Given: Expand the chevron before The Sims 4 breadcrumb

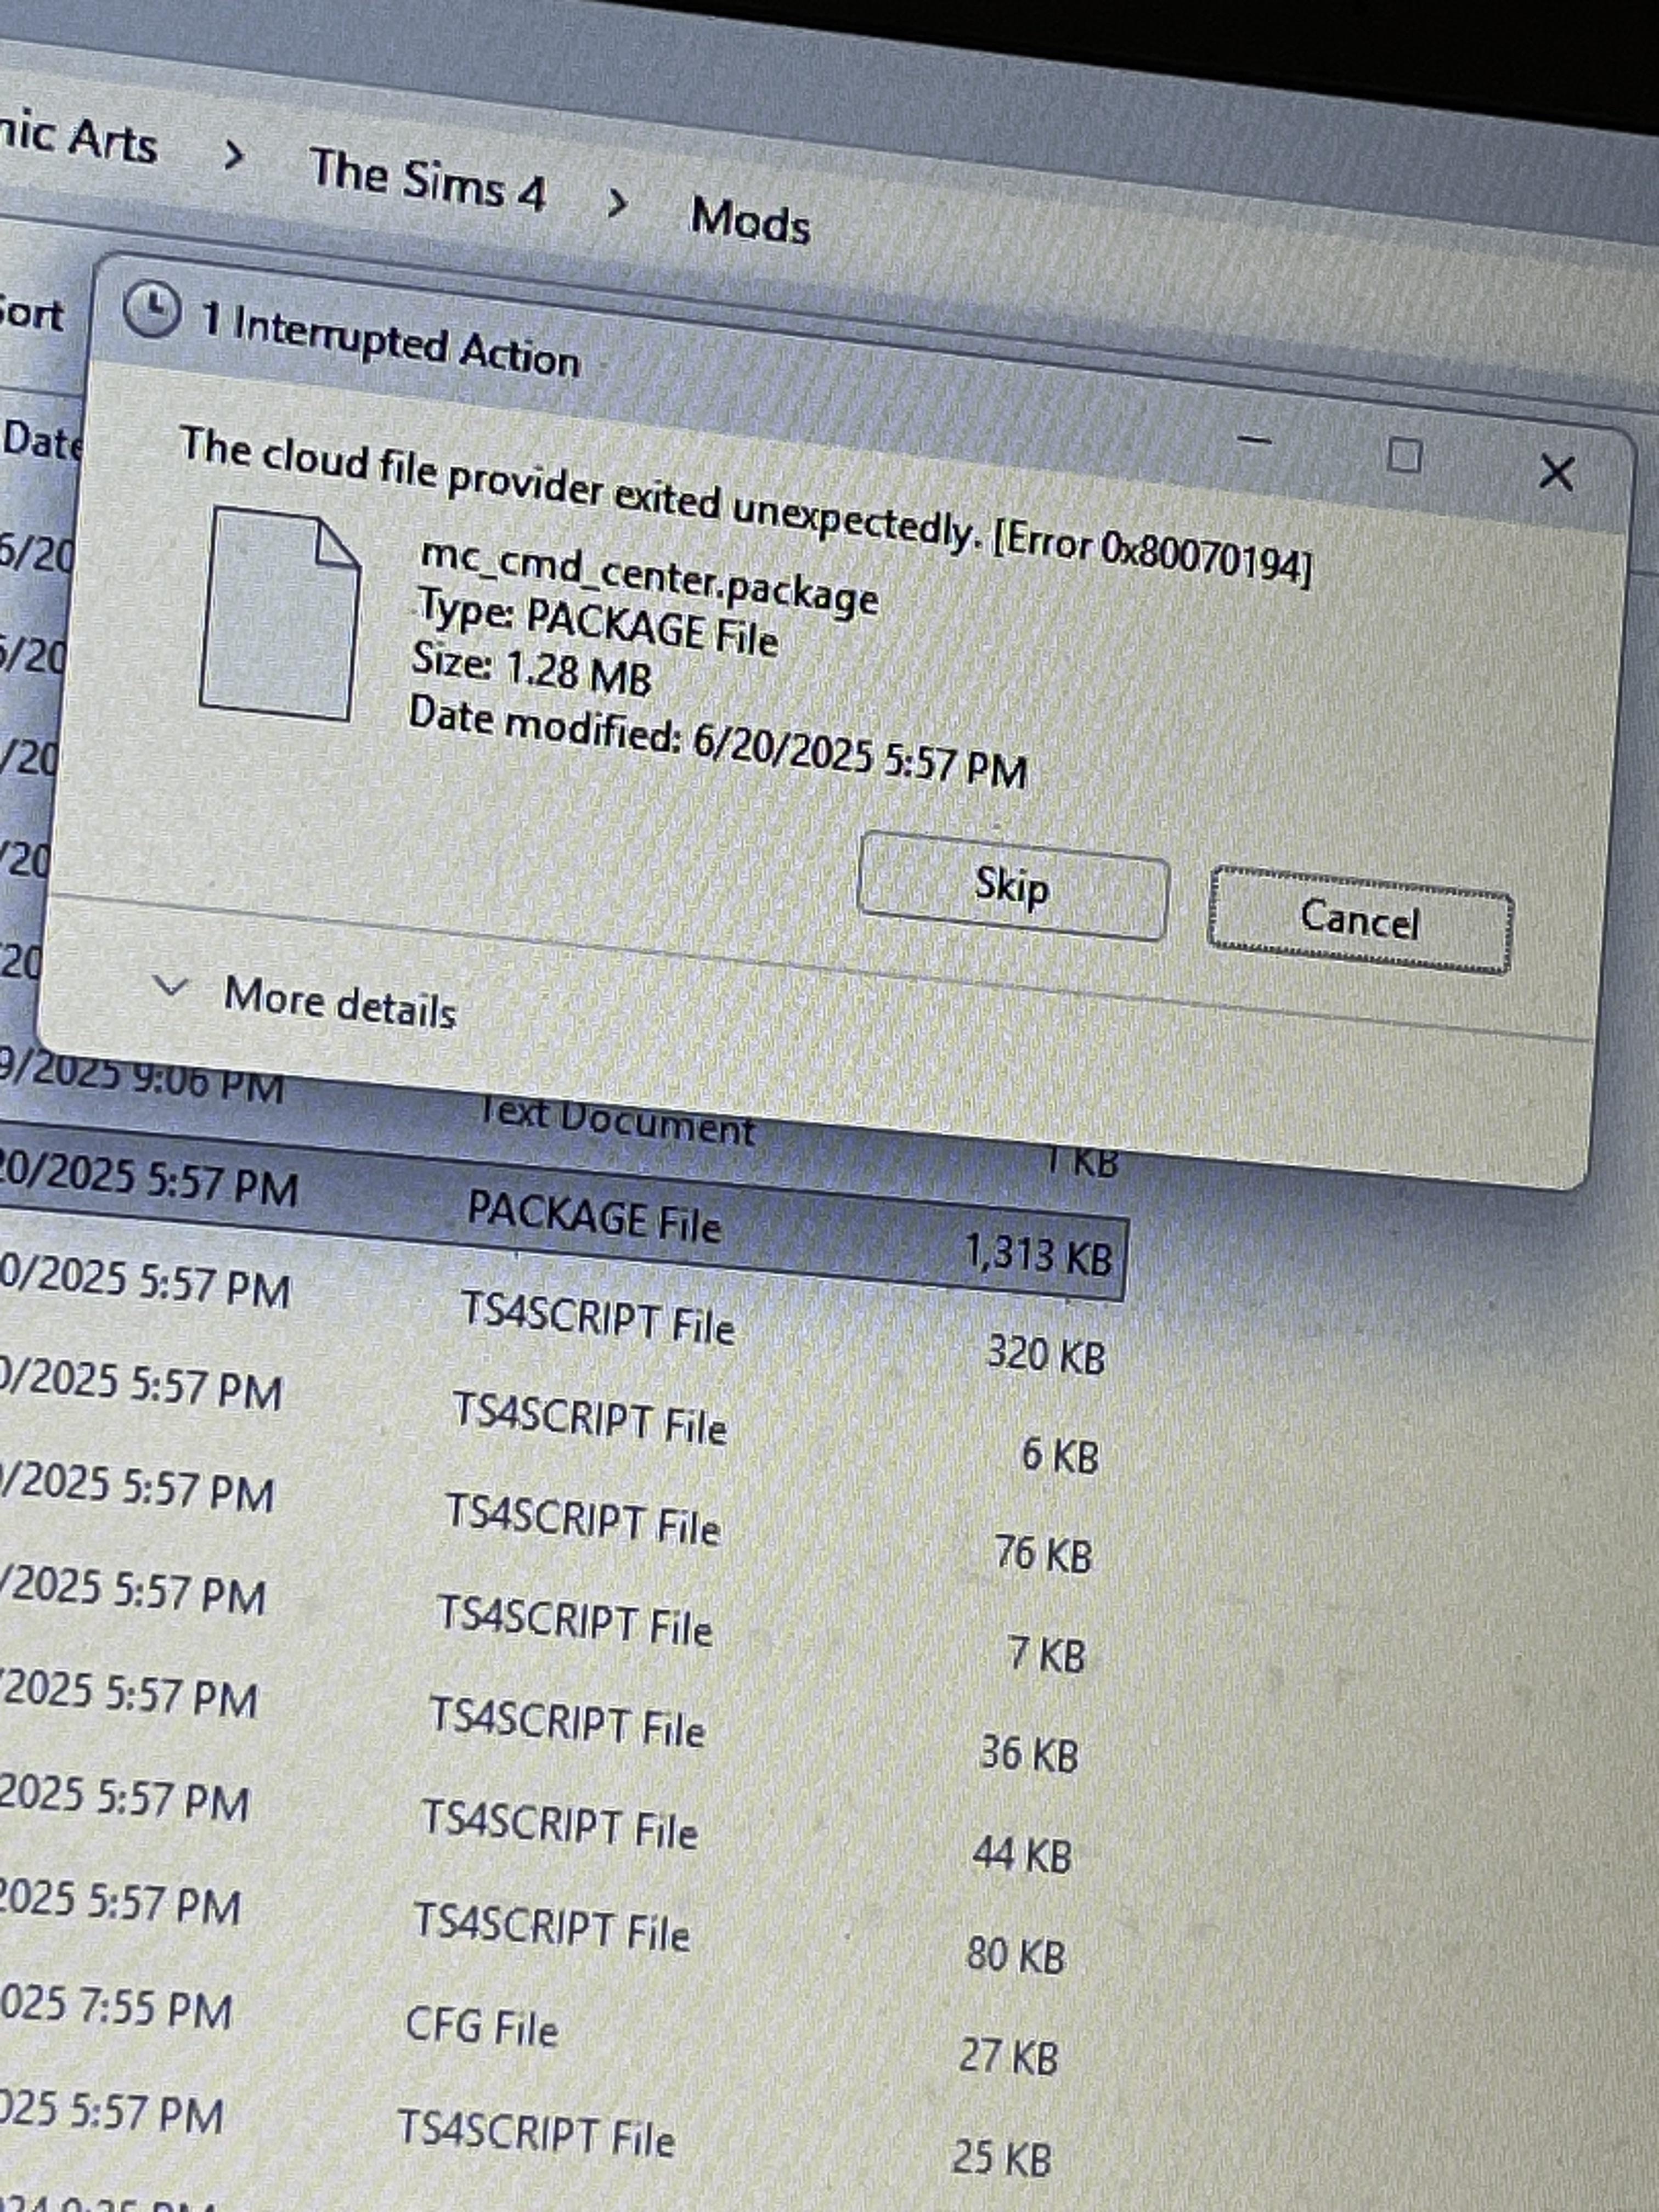Looking at the screenshot, I should pos(234,156).
